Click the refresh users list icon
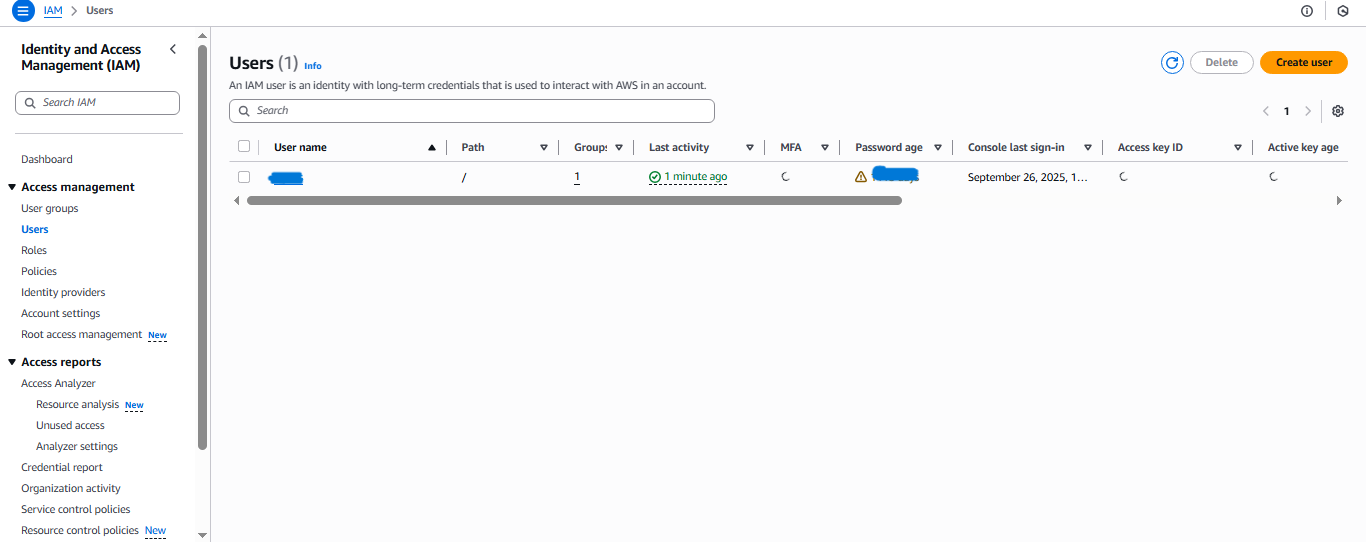 pyautogui.click(x=1172, y=62)
